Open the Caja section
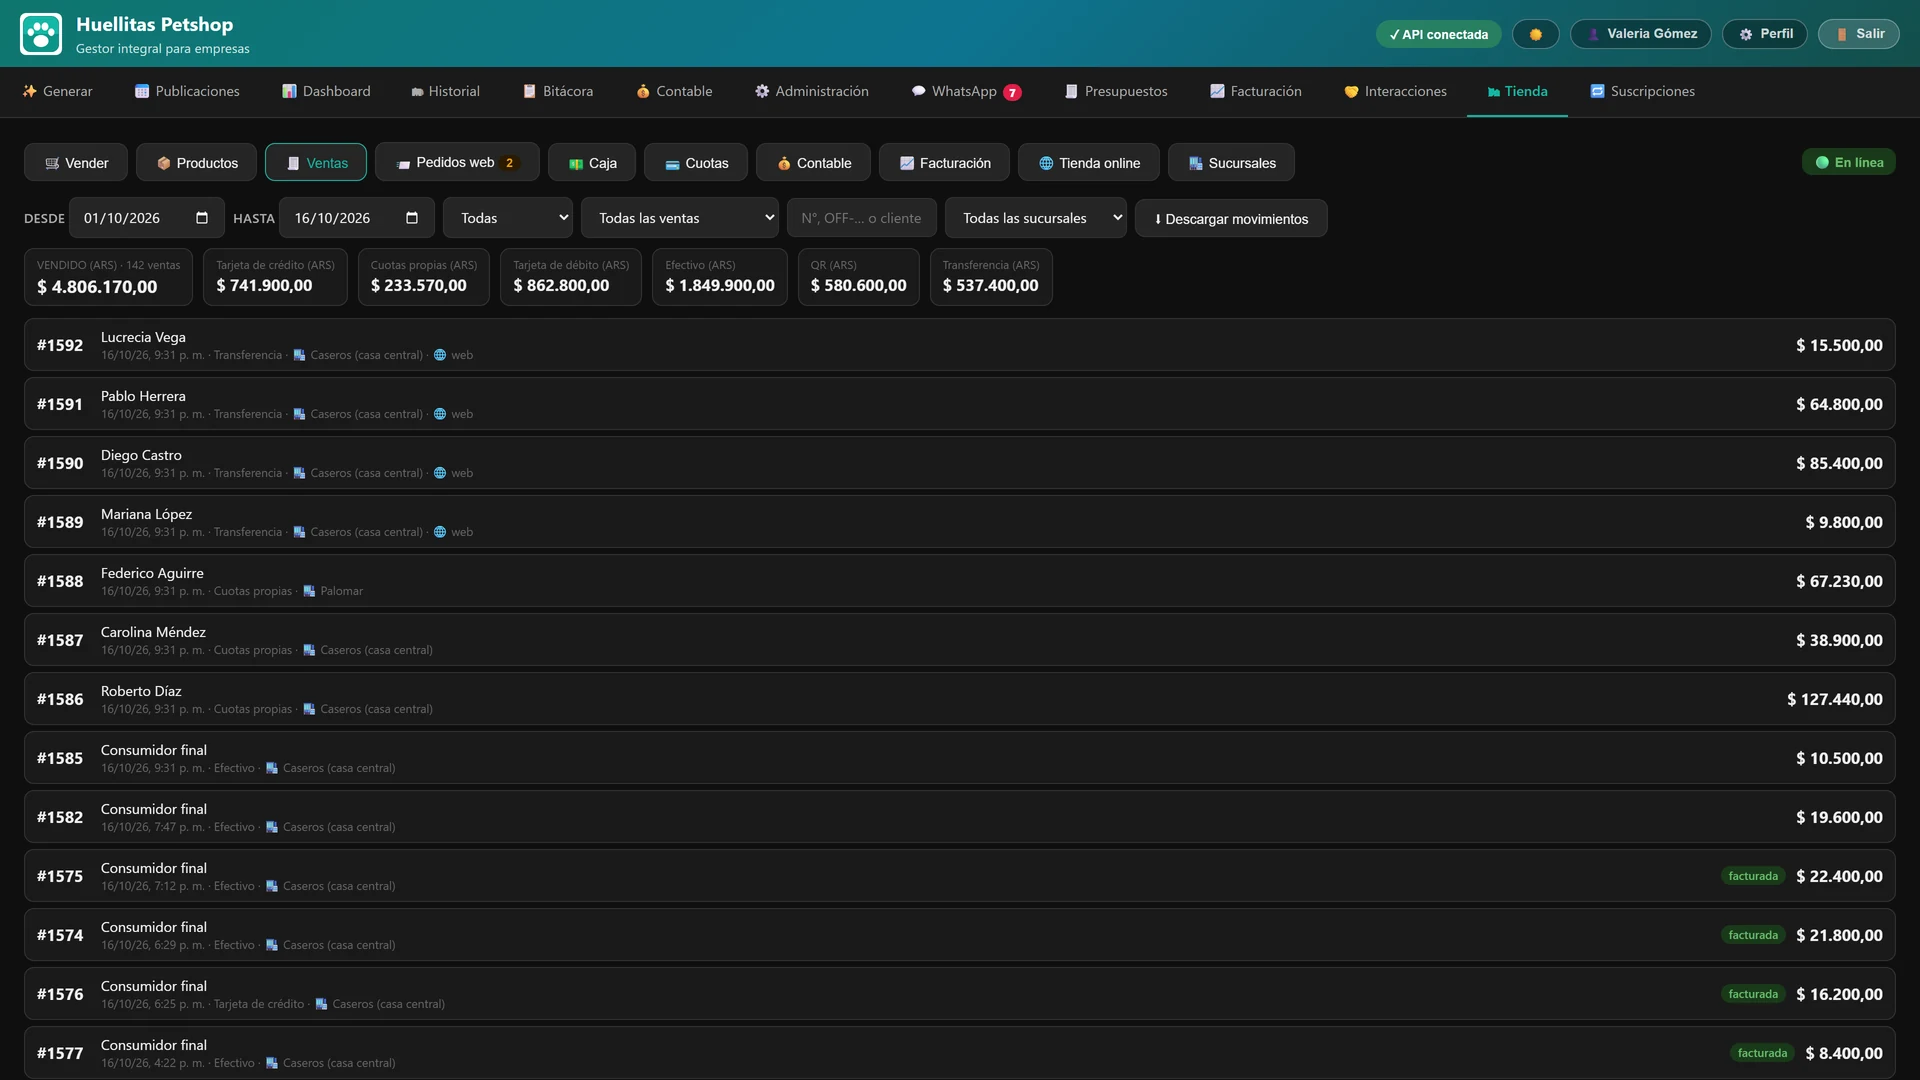 pos(592,162)
